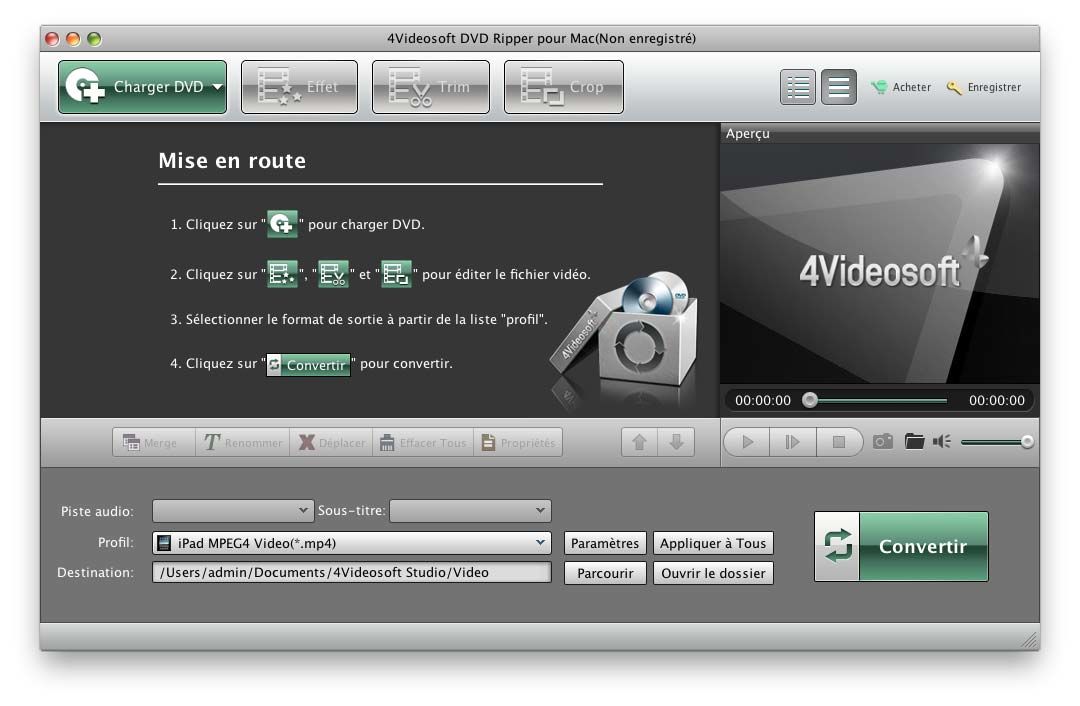This screenshot has width=1080, height=706.
Task: Click the "Piste audio:" label
Action: click(x=97, y=511)
